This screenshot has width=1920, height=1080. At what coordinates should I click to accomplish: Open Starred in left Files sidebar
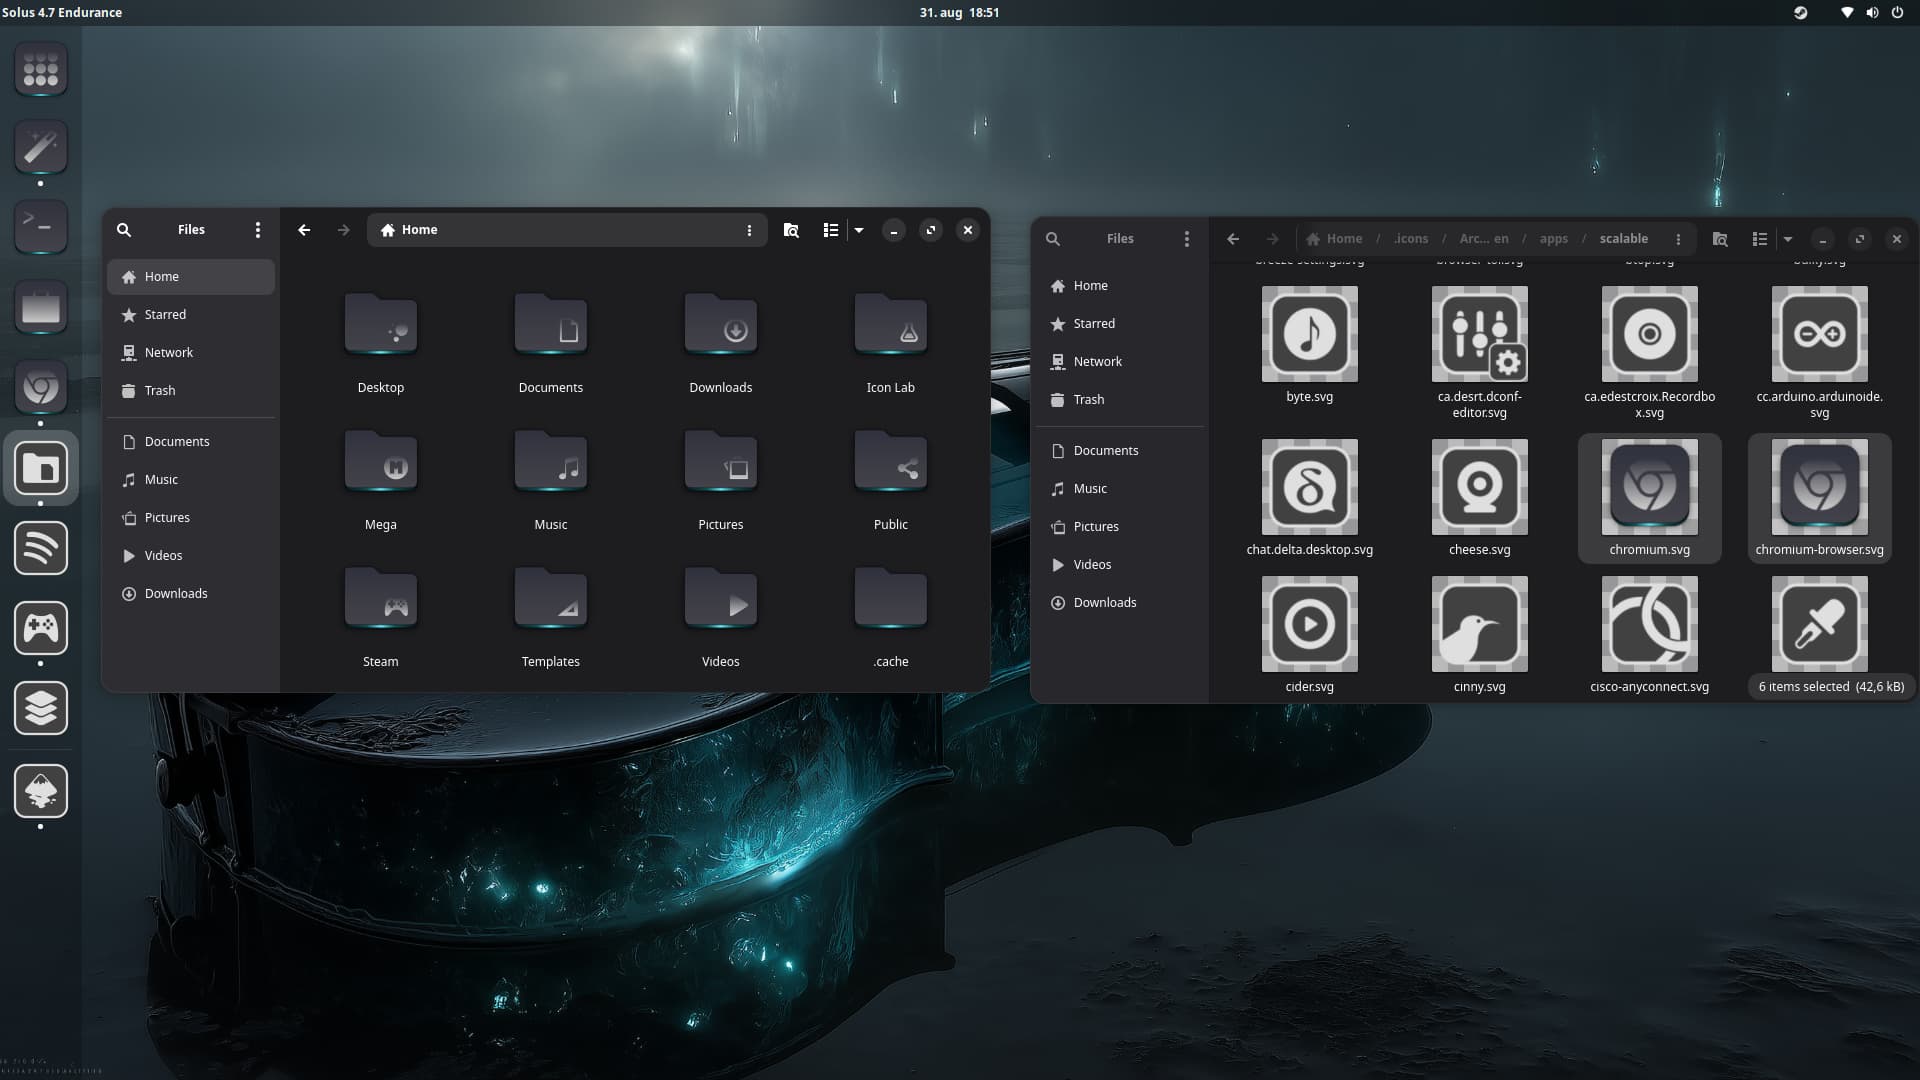pos(165,315)
